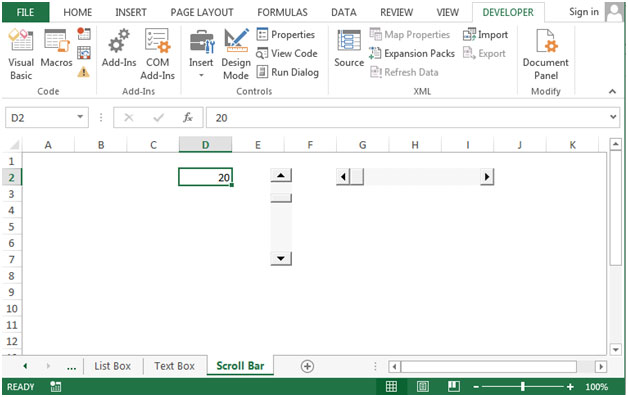This screenshot has height=397, width=628.
Task: Select row 2 header
Action: tap(12, 177)
